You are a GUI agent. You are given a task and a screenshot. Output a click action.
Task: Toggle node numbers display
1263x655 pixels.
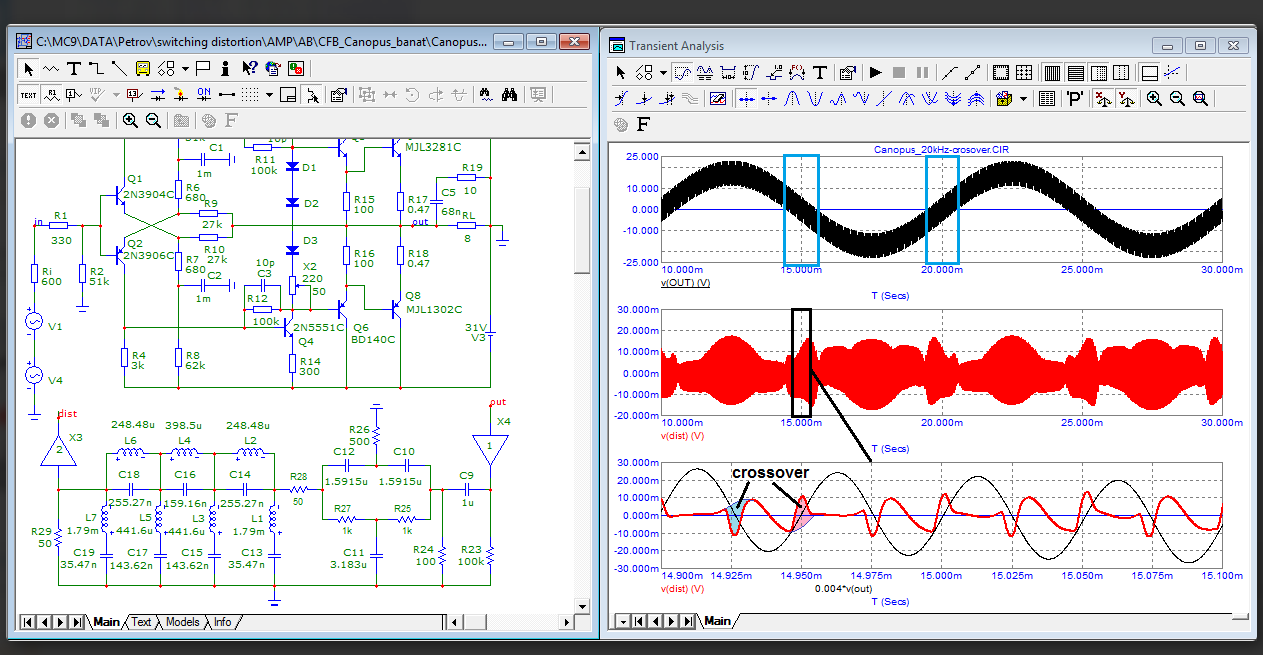coord(74,95)
